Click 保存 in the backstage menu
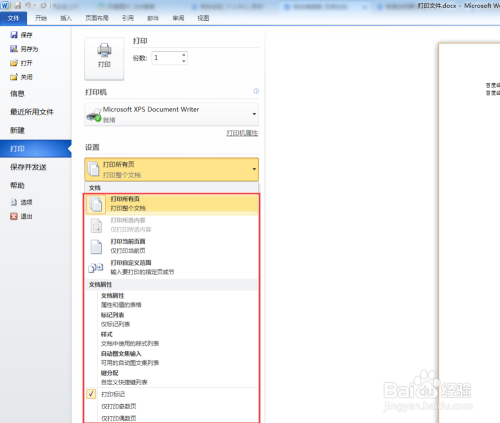Viewport: 500px width, 423px height. click(x=21, y=35)
